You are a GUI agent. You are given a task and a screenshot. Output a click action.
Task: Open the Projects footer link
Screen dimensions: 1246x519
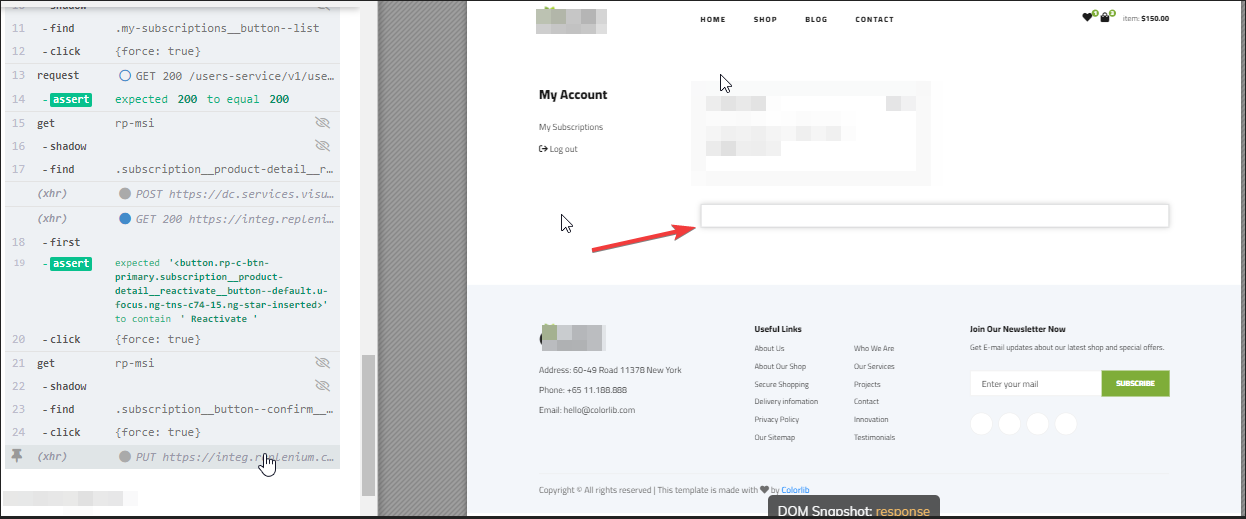[867, 384]
